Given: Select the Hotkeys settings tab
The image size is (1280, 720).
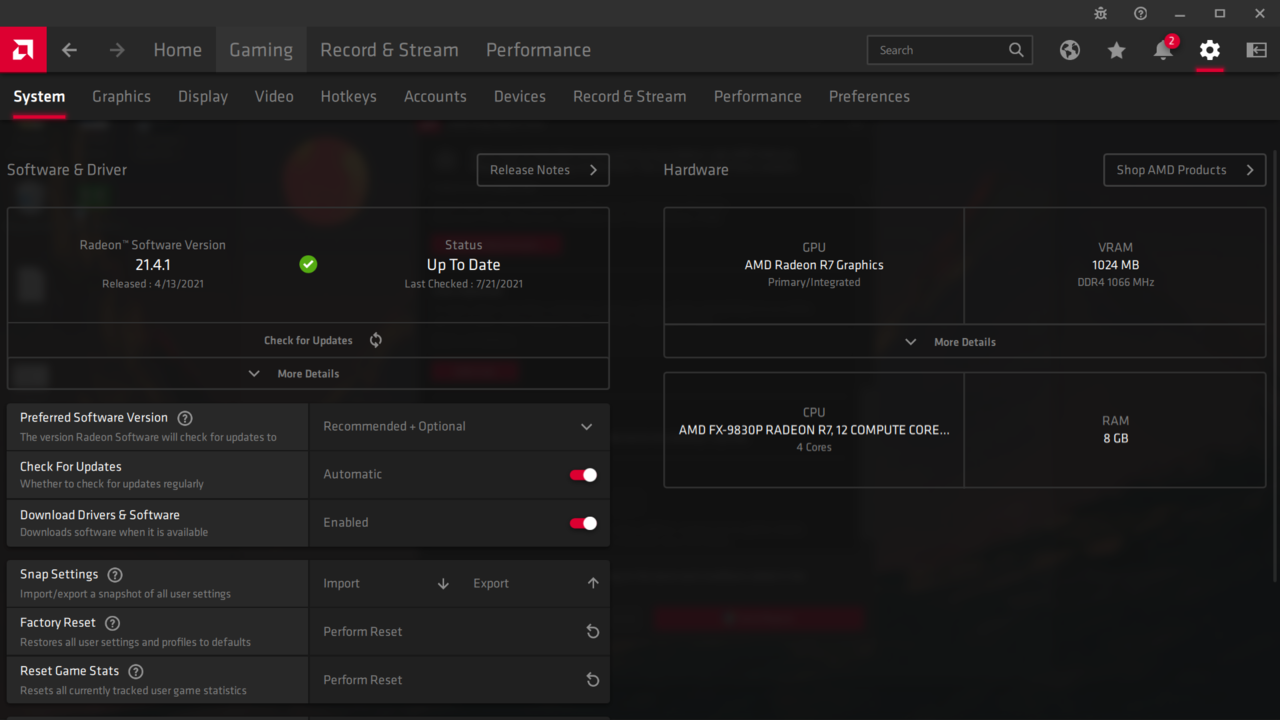Looking at the screenshot, I should pos(348,96).
